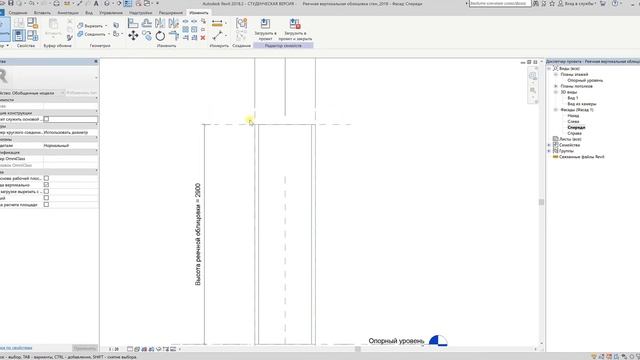Viewport: 640px width, 360px height.
Task: Click the properties help link at bottom
Action: (16, 348)
